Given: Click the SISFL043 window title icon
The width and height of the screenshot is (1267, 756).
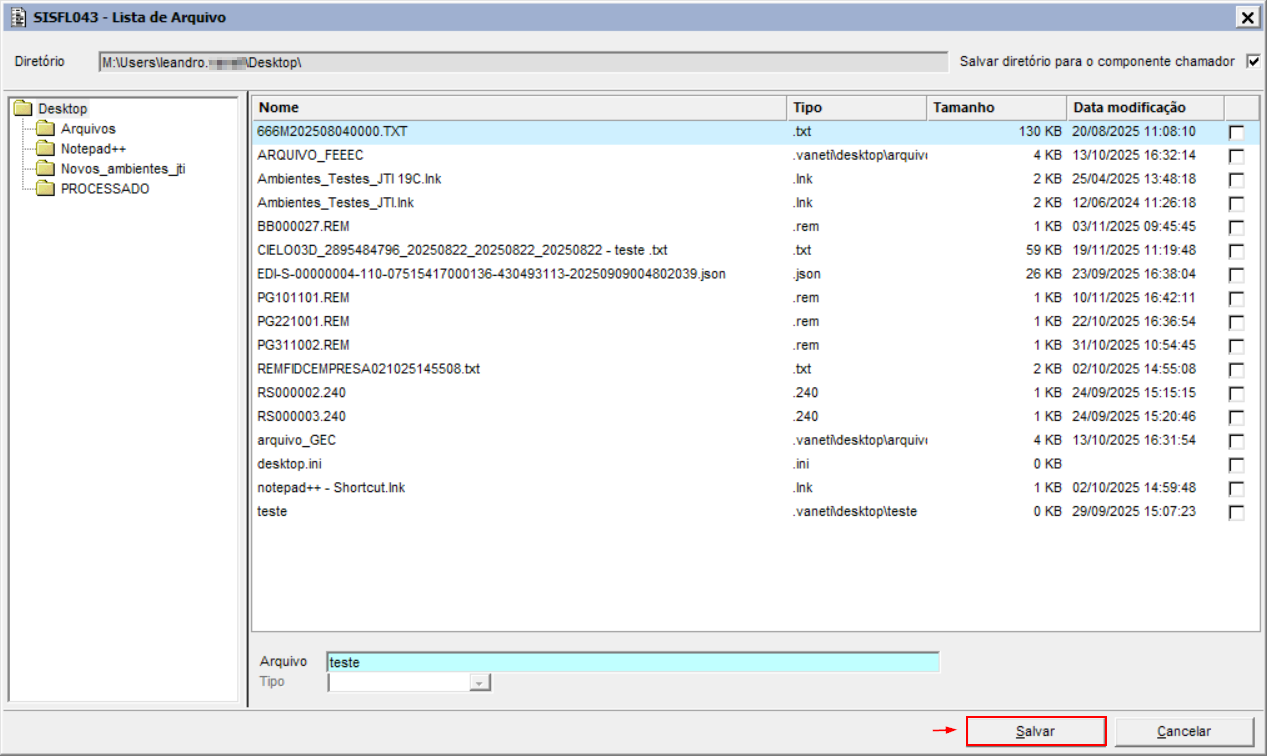Looking at the screenshot, I should (x=18, y=17).
